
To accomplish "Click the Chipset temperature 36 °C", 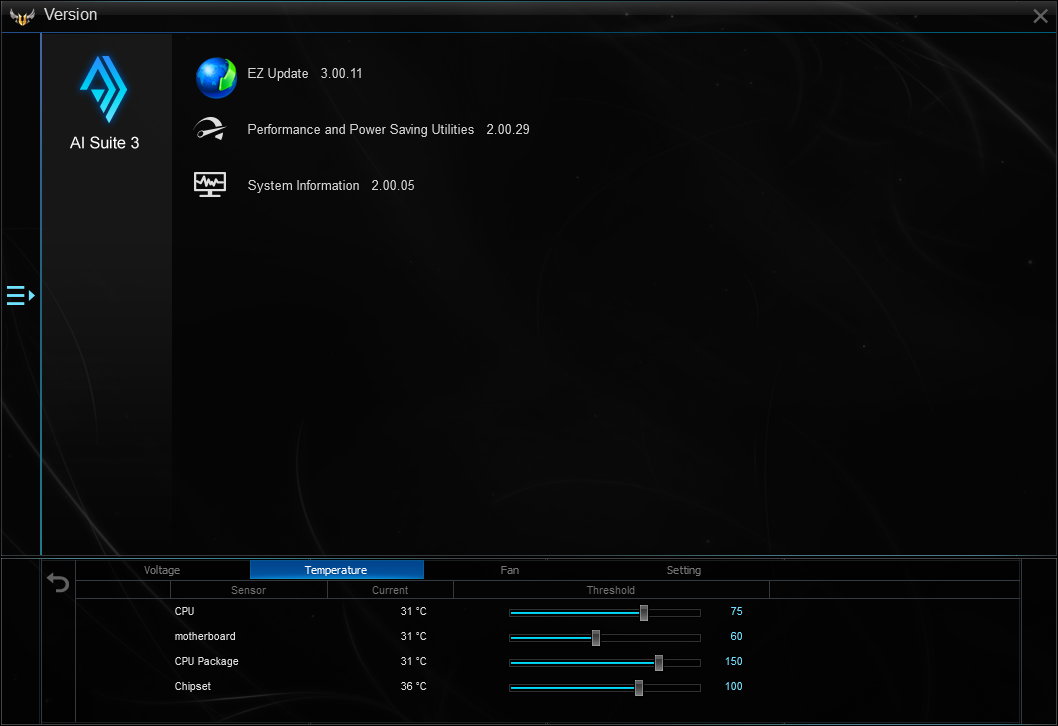I will pyautogui.click(x=414, y=686).
